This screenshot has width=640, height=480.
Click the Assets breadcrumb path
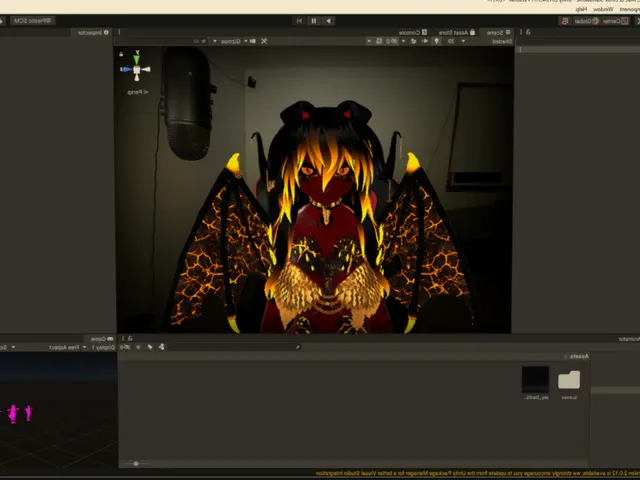[579, 356]
